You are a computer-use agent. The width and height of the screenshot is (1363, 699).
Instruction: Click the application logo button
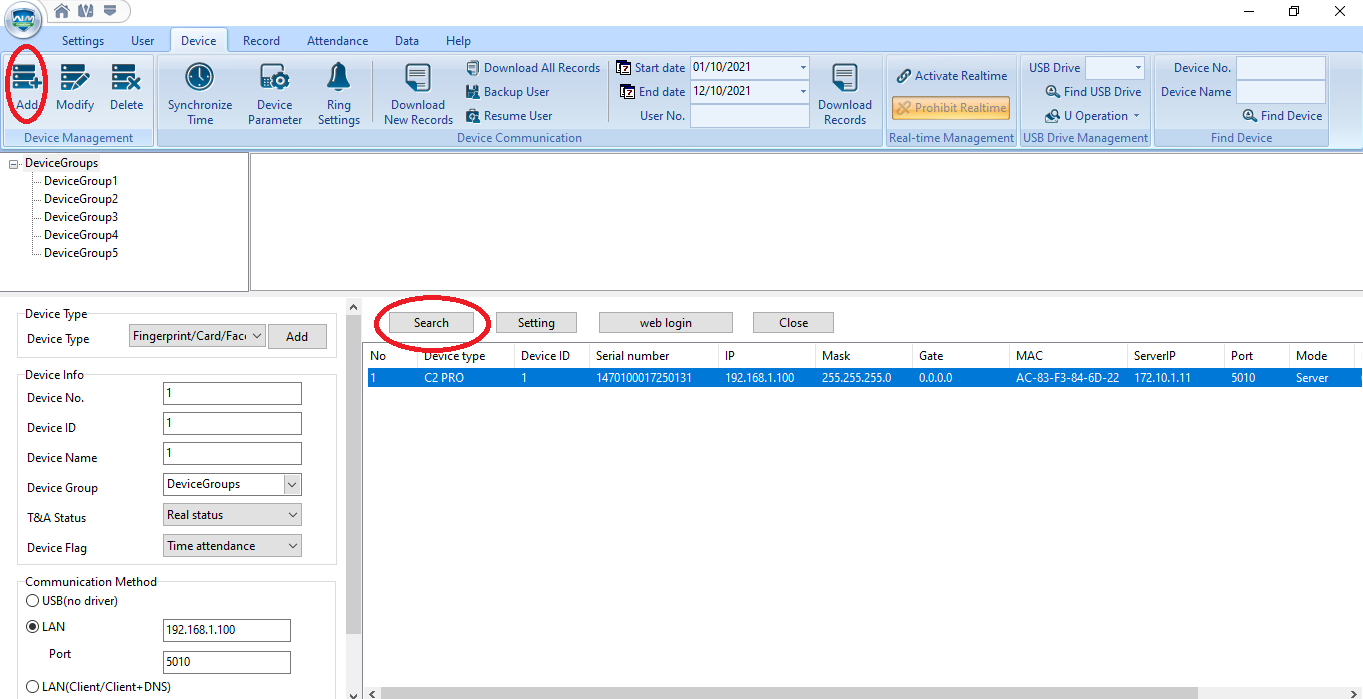pos(23,18)
